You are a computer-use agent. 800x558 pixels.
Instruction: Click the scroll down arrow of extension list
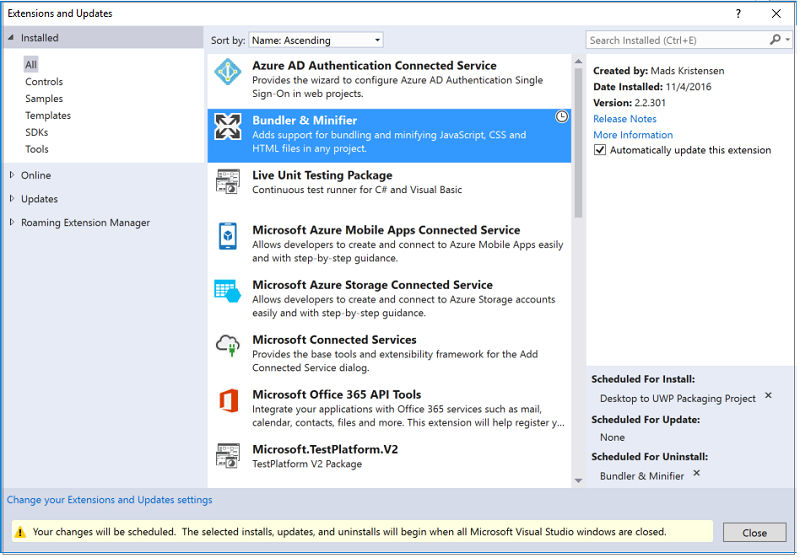578,480
